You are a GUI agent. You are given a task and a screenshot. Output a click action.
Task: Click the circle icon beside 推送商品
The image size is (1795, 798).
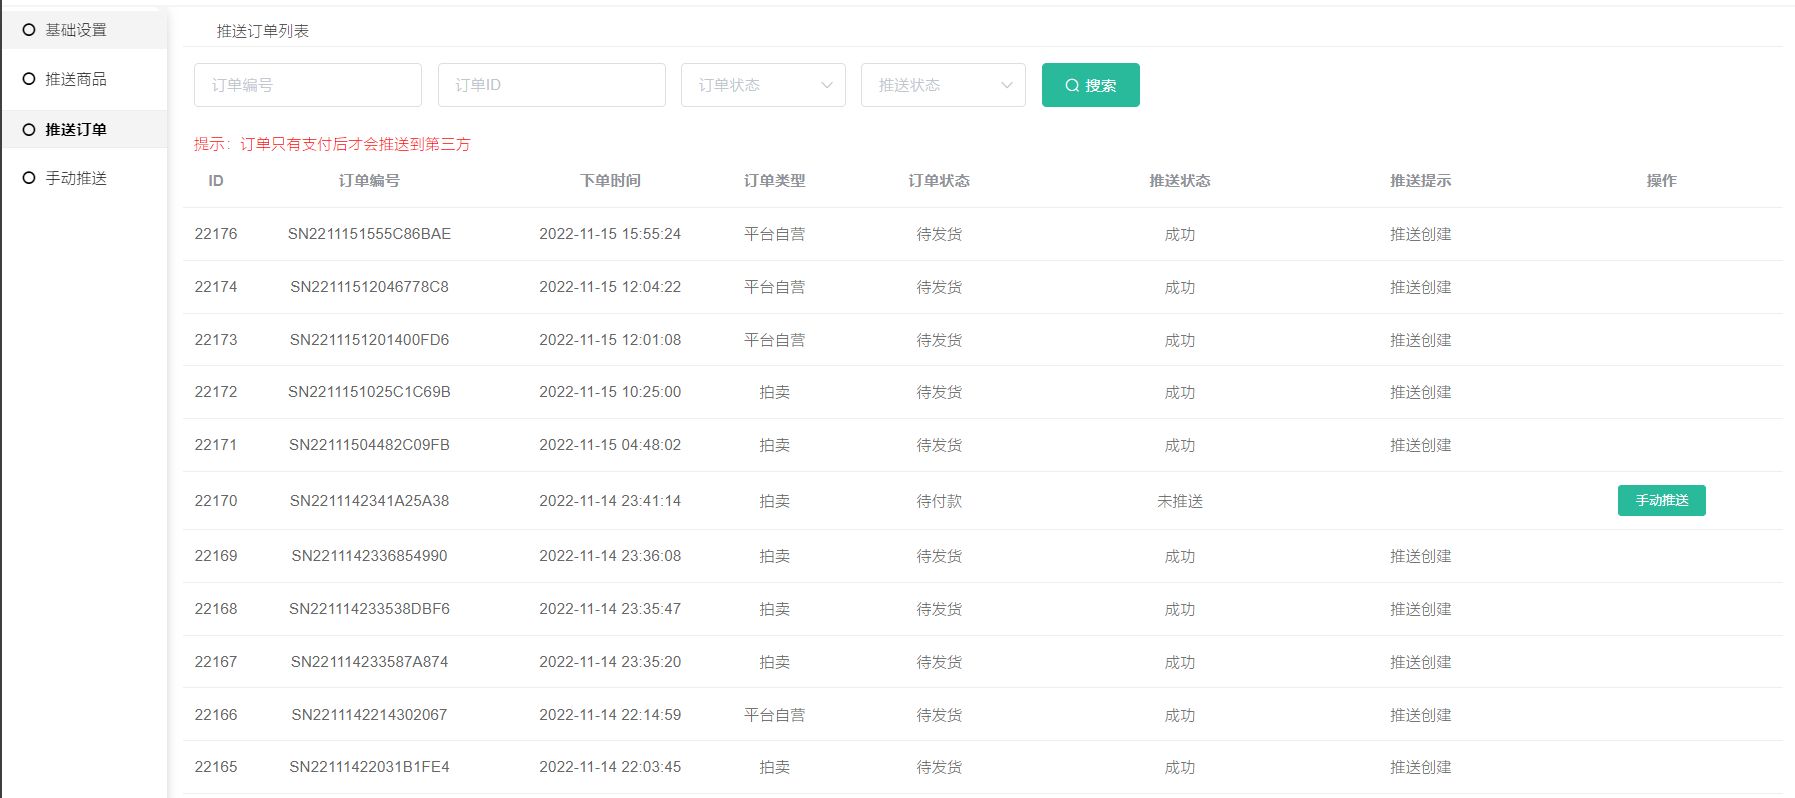point(29,79)
